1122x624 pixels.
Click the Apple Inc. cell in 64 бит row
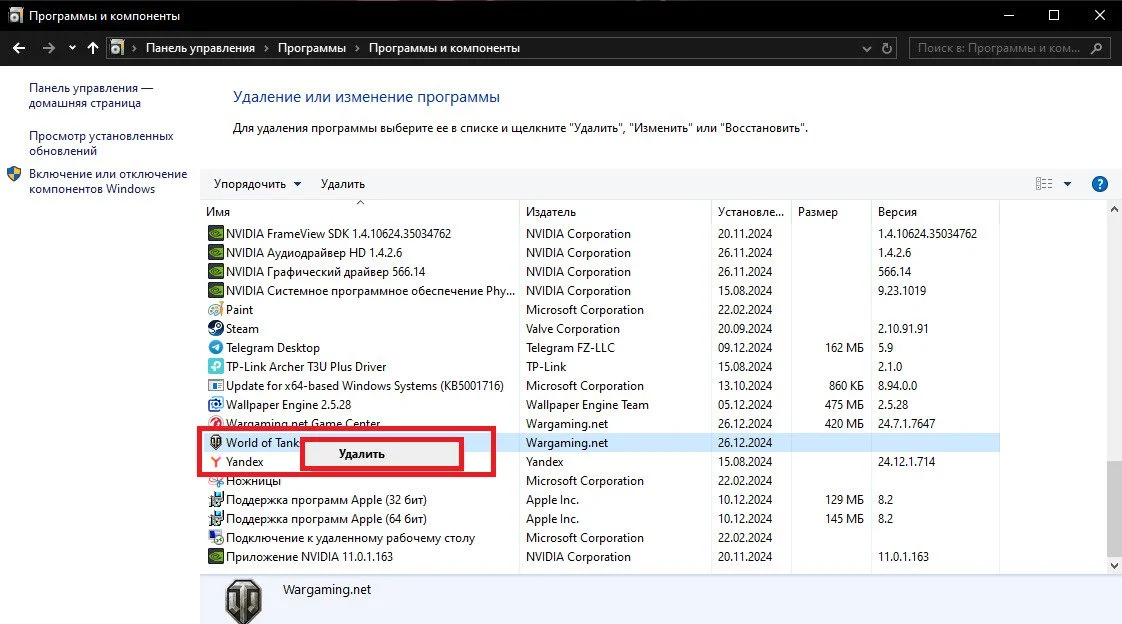click(552, 519)
